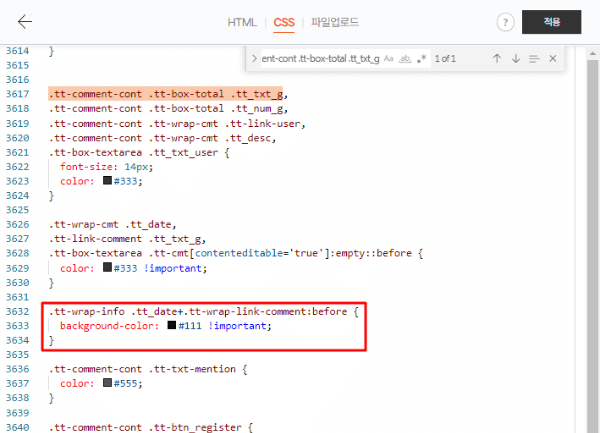Image resolution: width=600 pixels, height=433 pixels.
Task: Expand the replace field chevron
Action: tap(254, 59)
